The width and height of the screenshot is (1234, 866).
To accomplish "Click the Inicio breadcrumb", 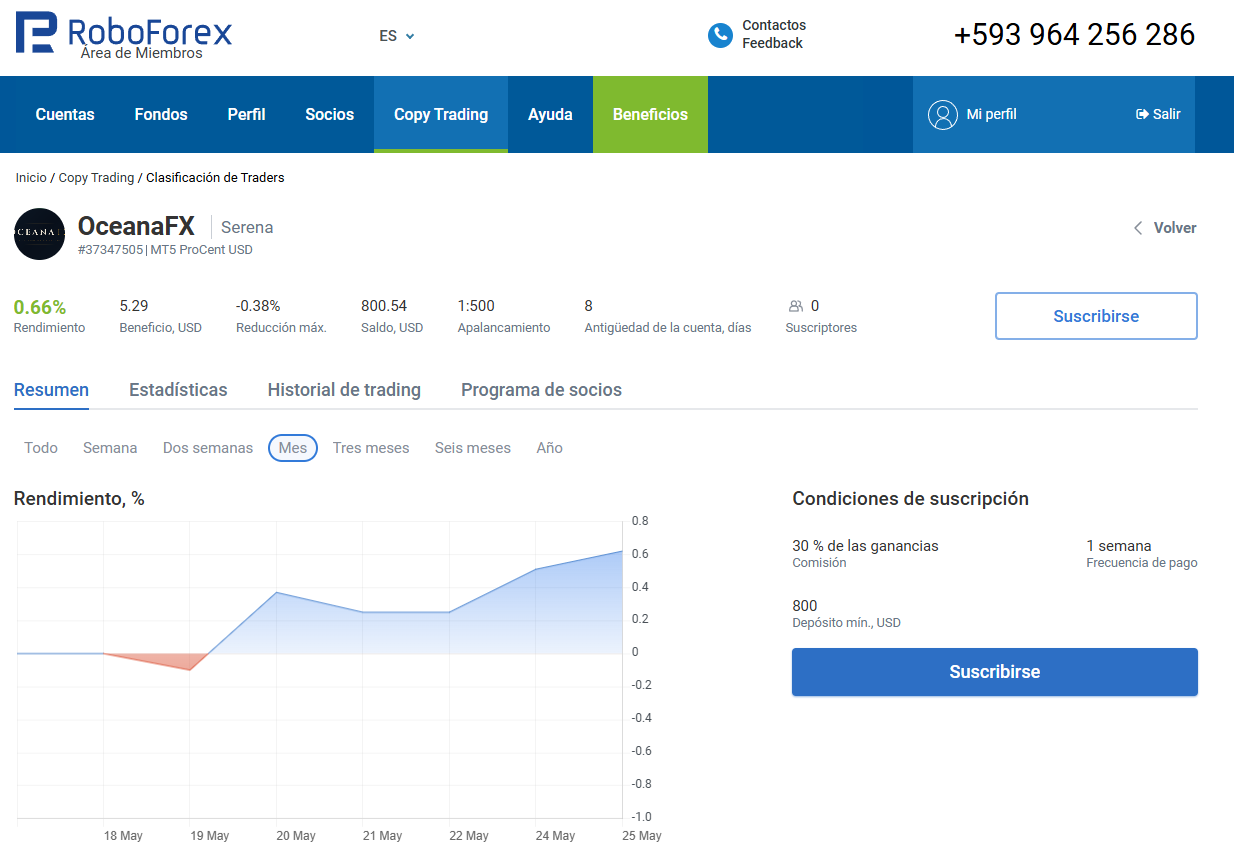I will [x=31, y=178].
